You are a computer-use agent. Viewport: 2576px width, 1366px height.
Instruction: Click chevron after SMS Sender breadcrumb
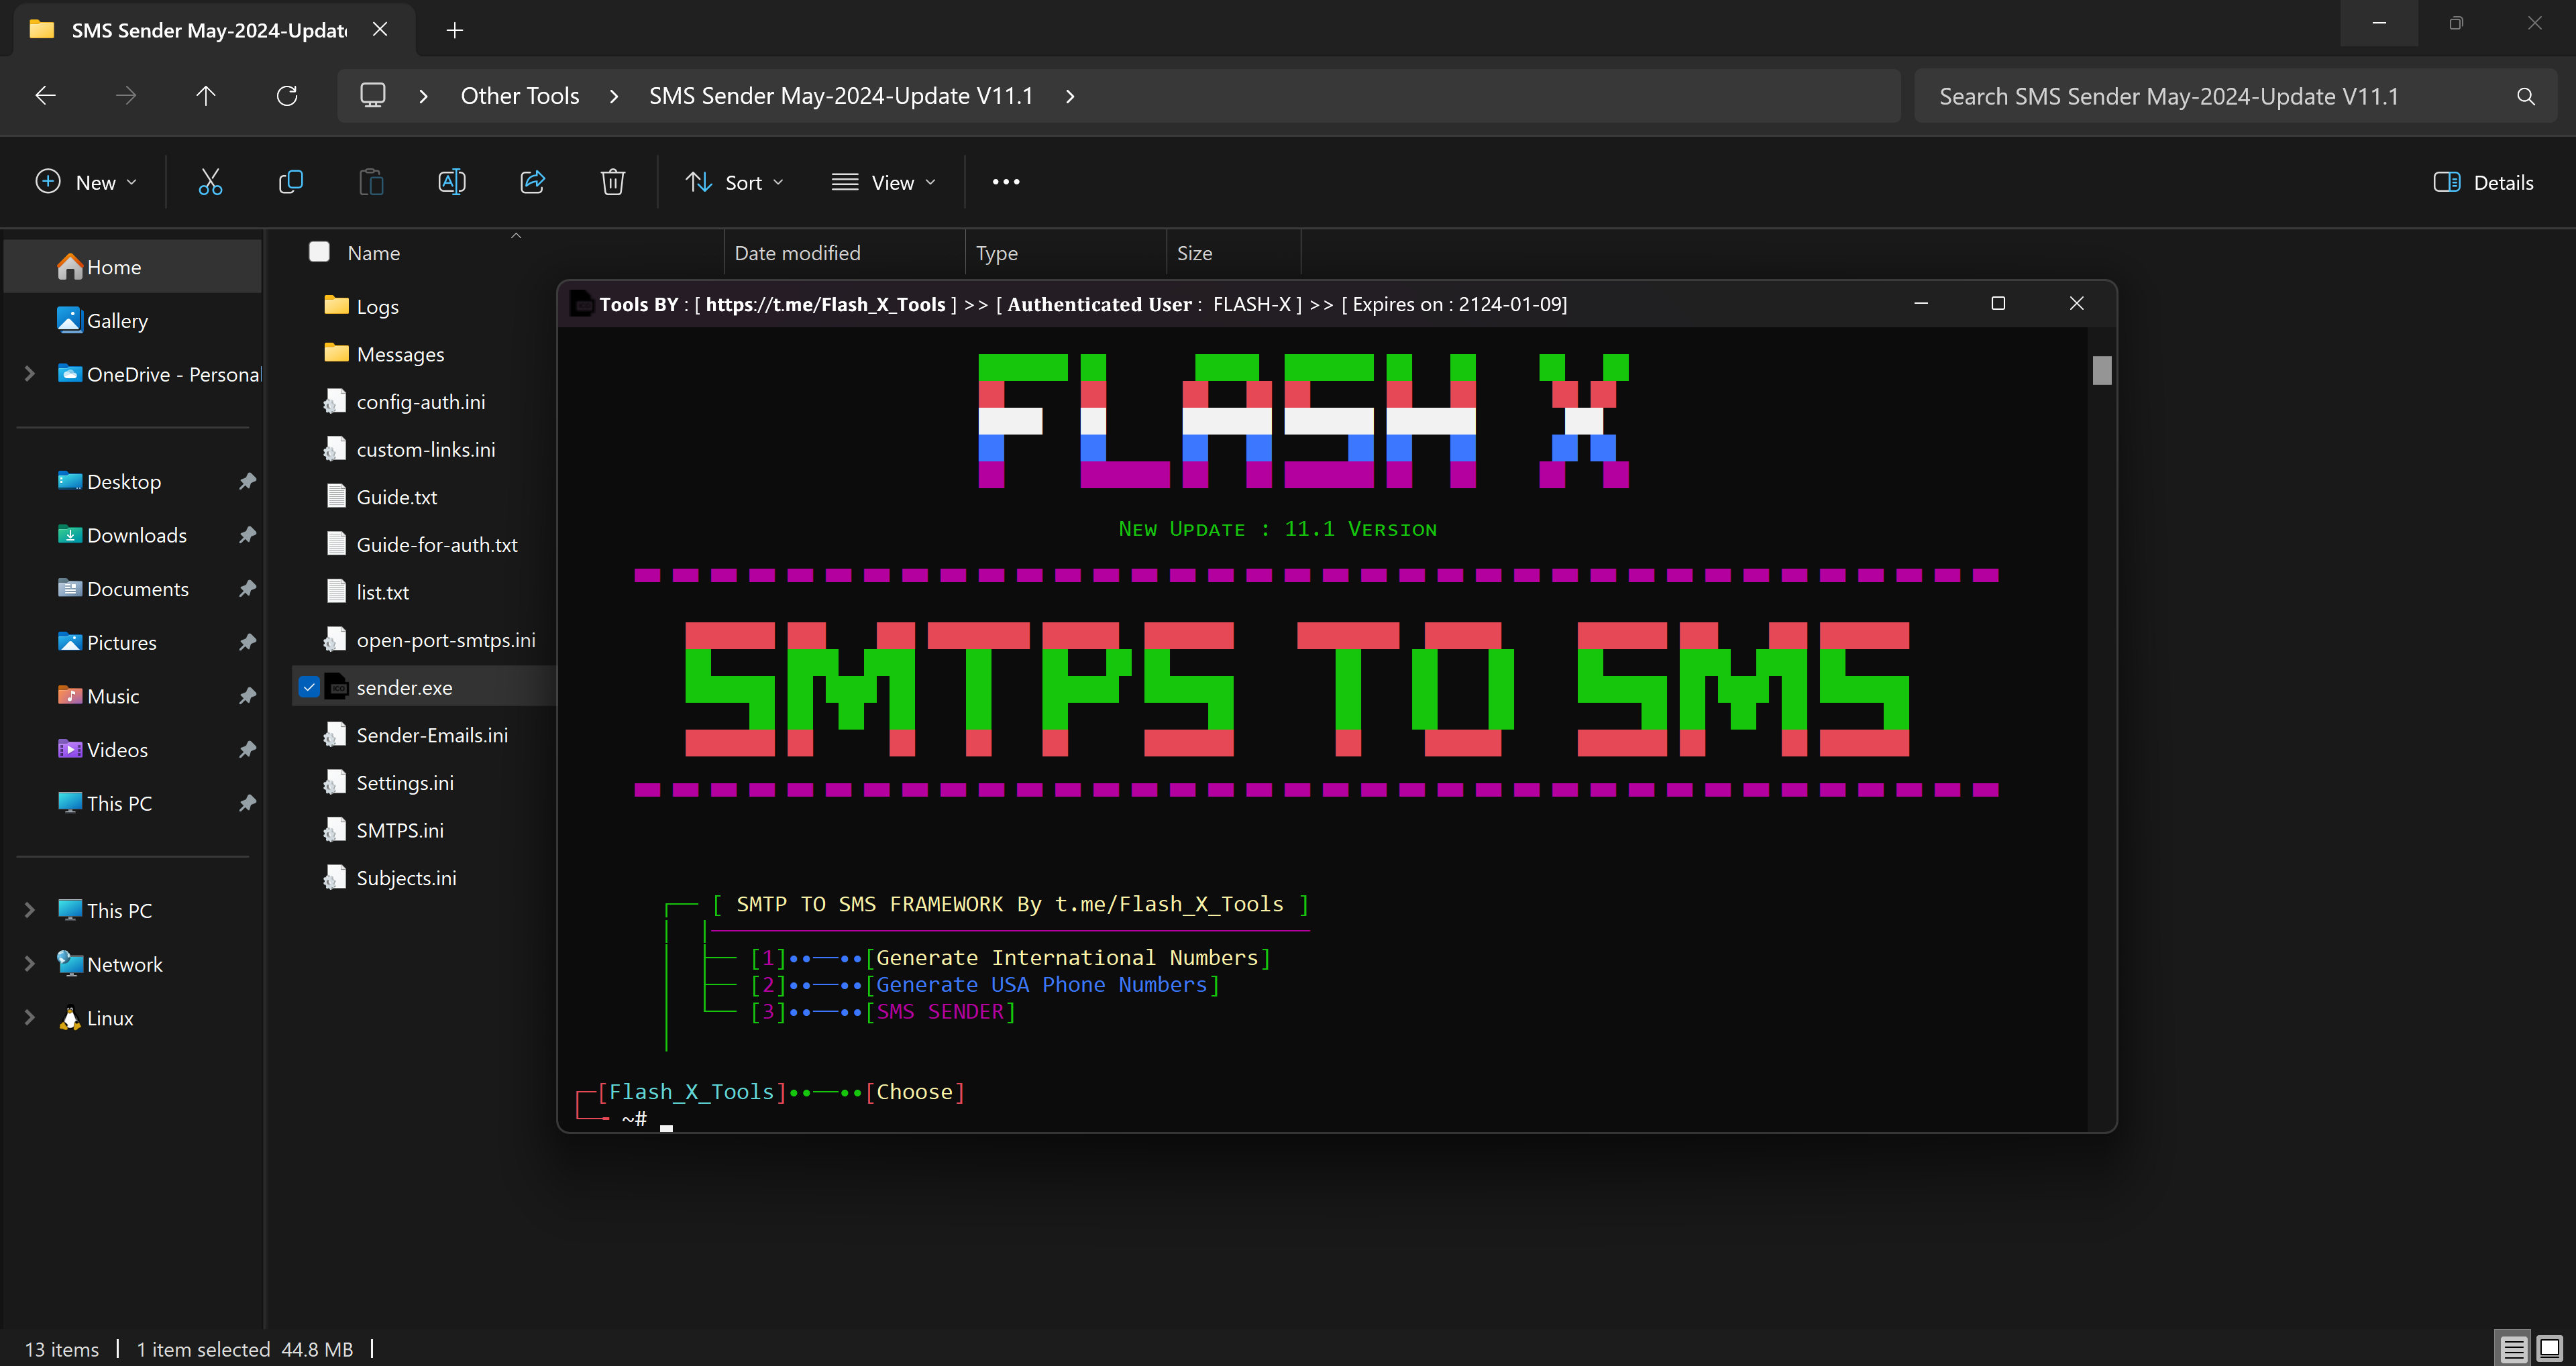pos(1070,96)
